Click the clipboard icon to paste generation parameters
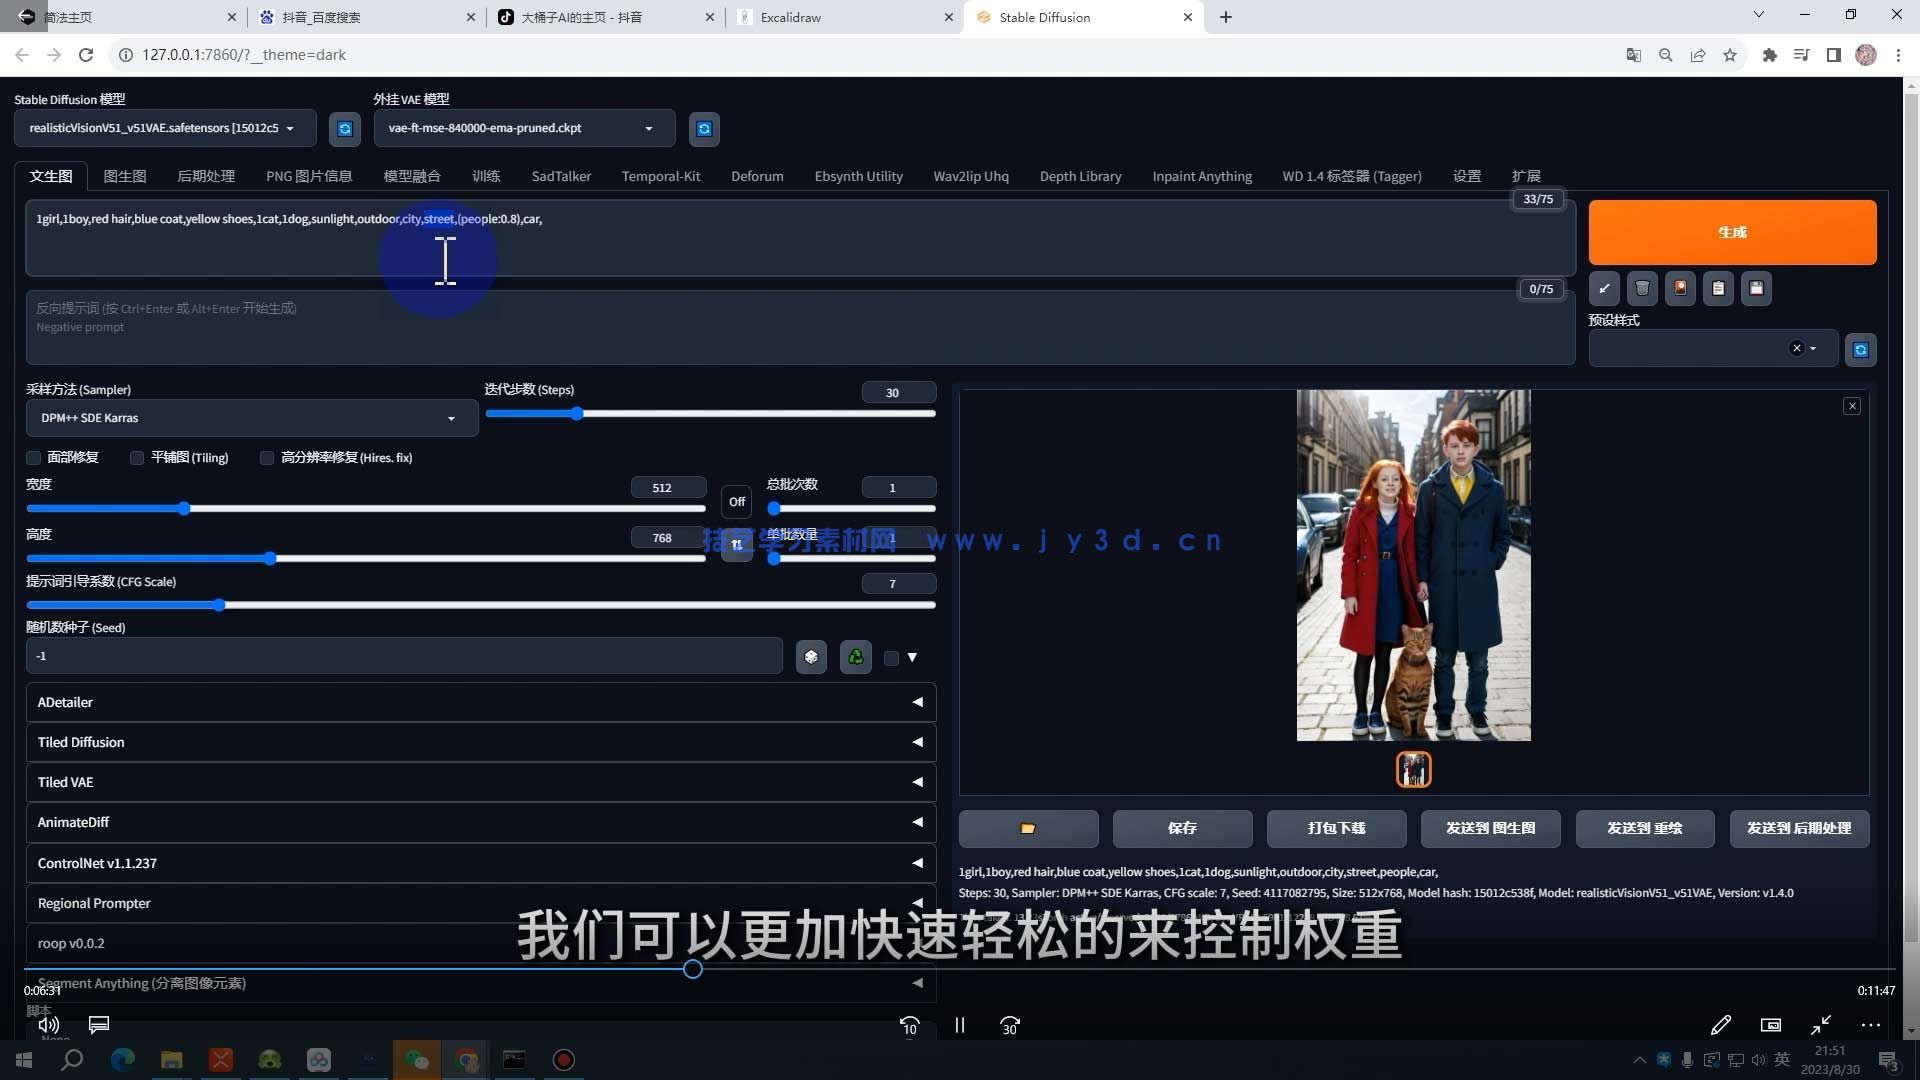Image resolution: width=1920 pixels, height=1080 pixels. 1718,288
